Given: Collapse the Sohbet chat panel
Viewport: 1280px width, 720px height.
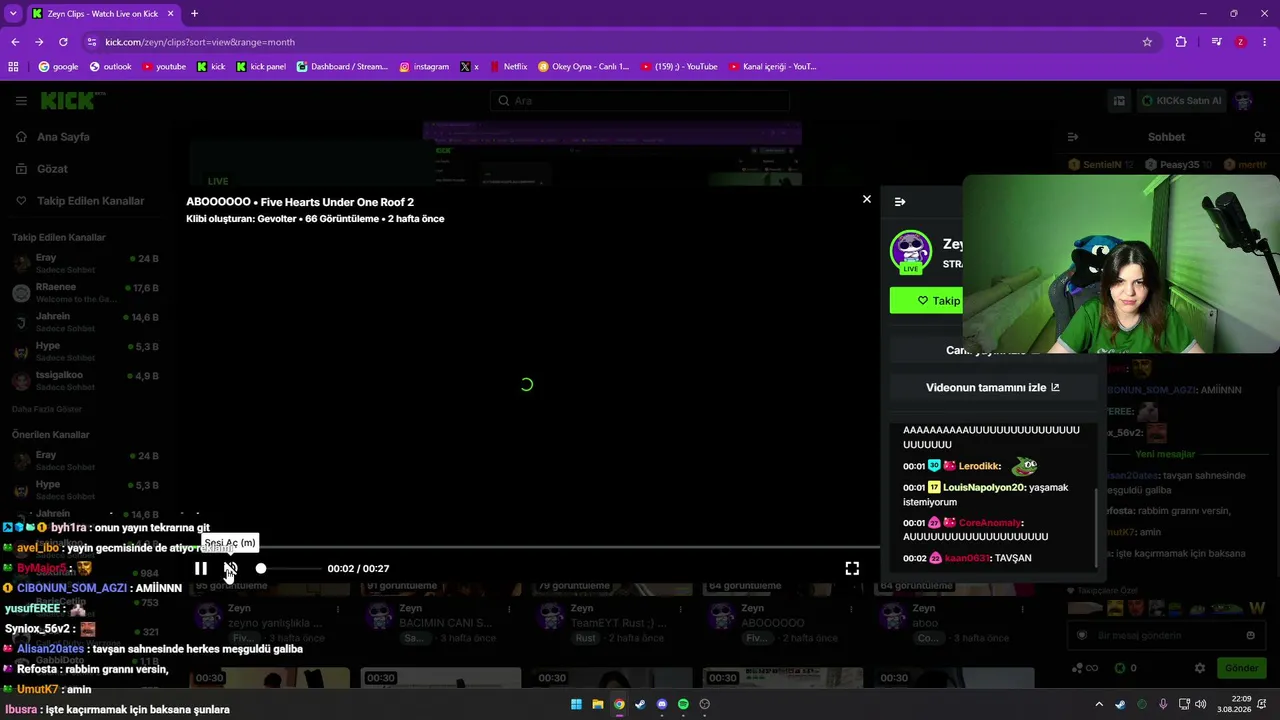Looking at the screenshot, I should tap(1073, 137).
